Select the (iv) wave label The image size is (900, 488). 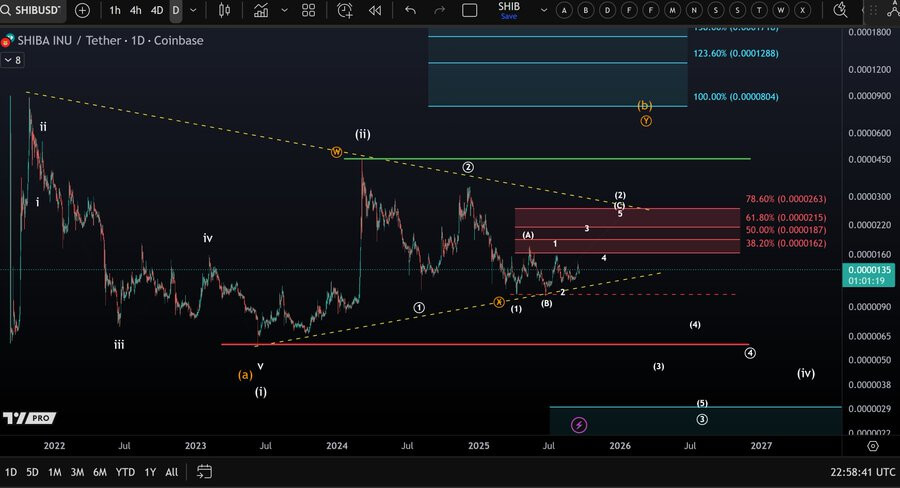[x=806, y=373]
